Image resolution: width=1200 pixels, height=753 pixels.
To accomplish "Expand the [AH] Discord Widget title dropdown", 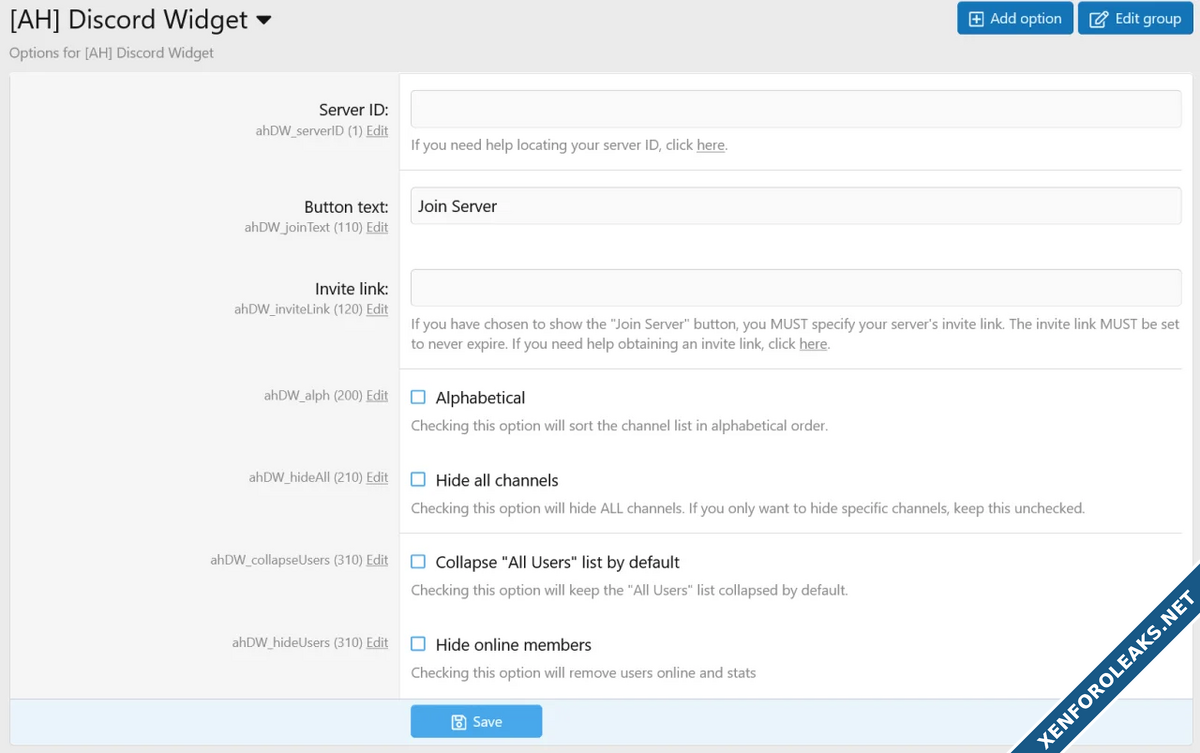I will (264, 20).
